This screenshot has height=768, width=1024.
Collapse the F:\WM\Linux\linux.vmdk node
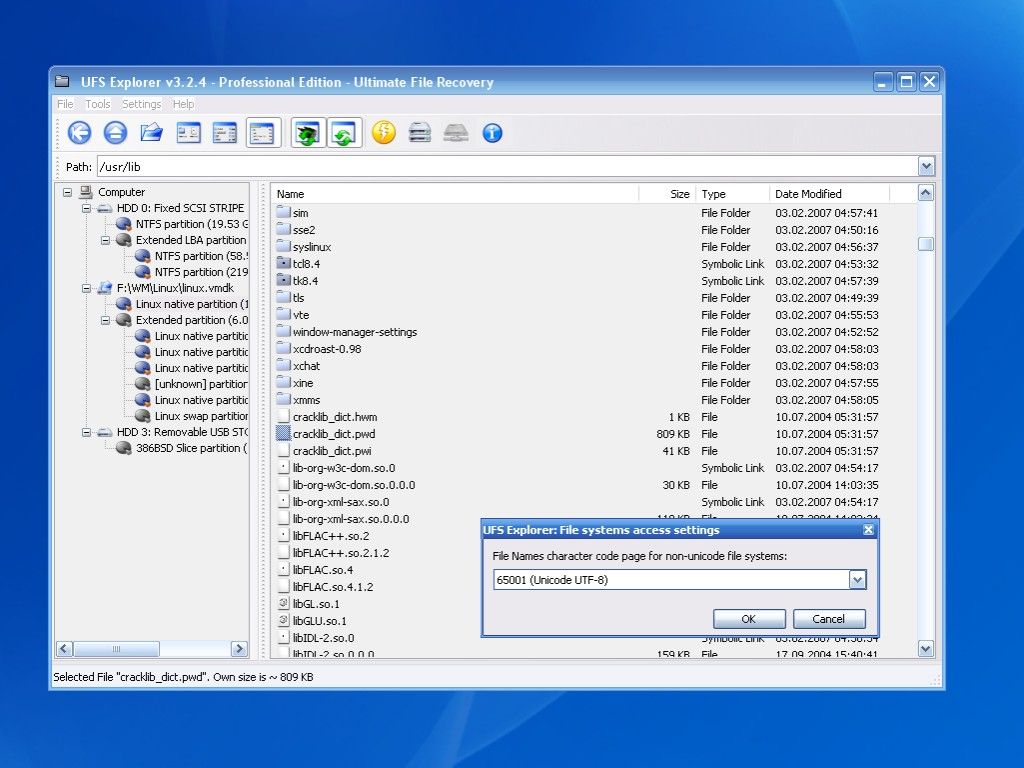point(86,288)
